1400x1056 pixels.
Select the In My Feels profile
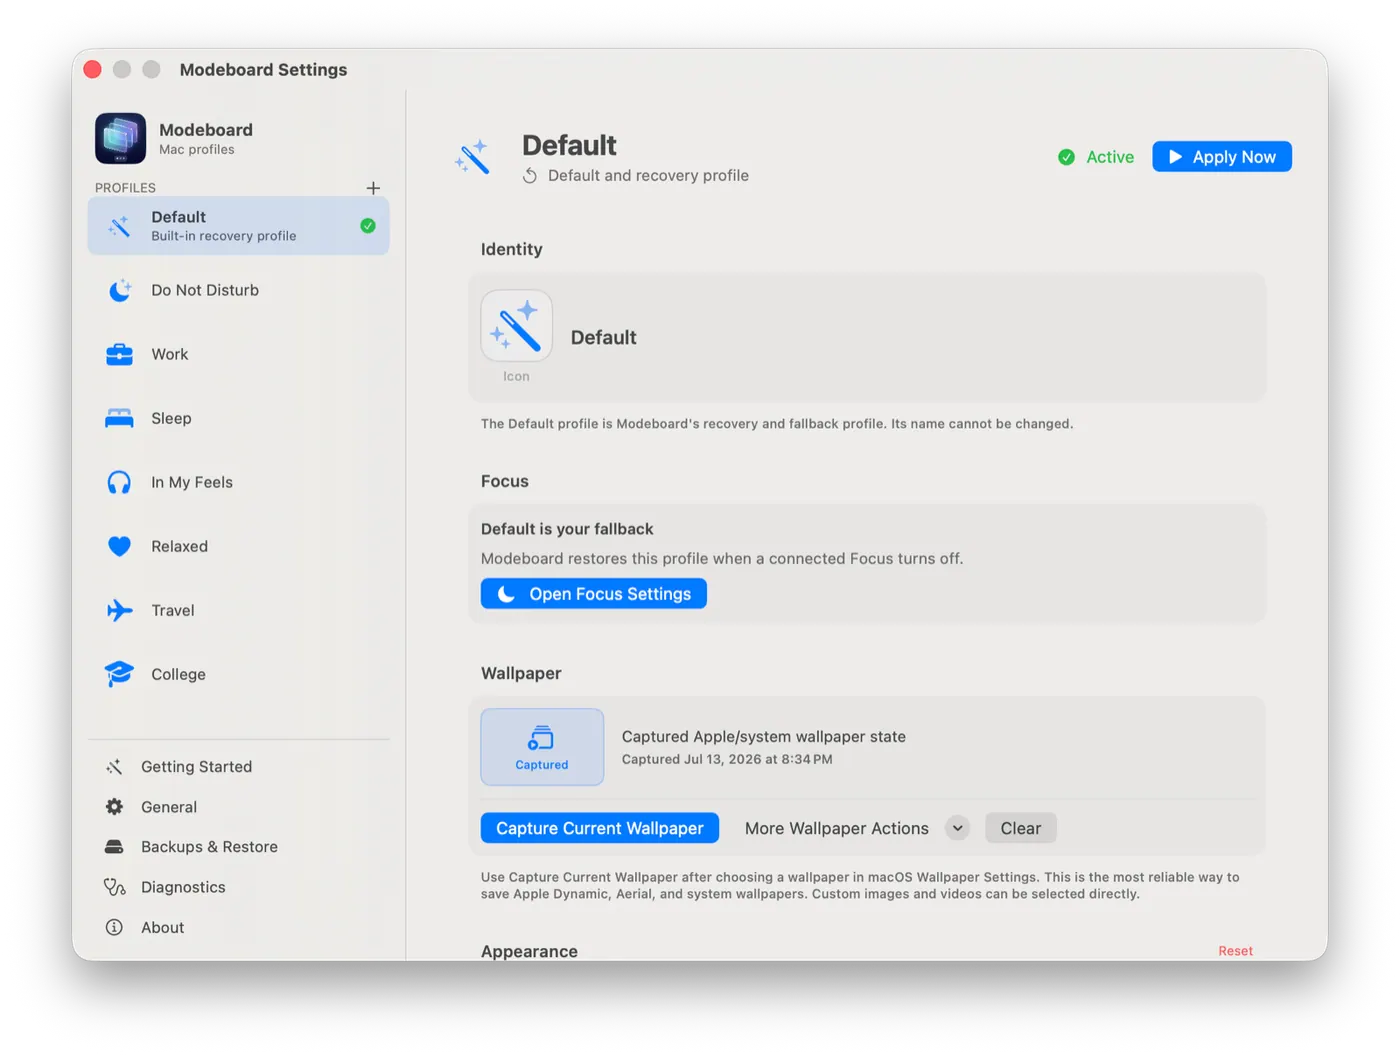point(238,482)
